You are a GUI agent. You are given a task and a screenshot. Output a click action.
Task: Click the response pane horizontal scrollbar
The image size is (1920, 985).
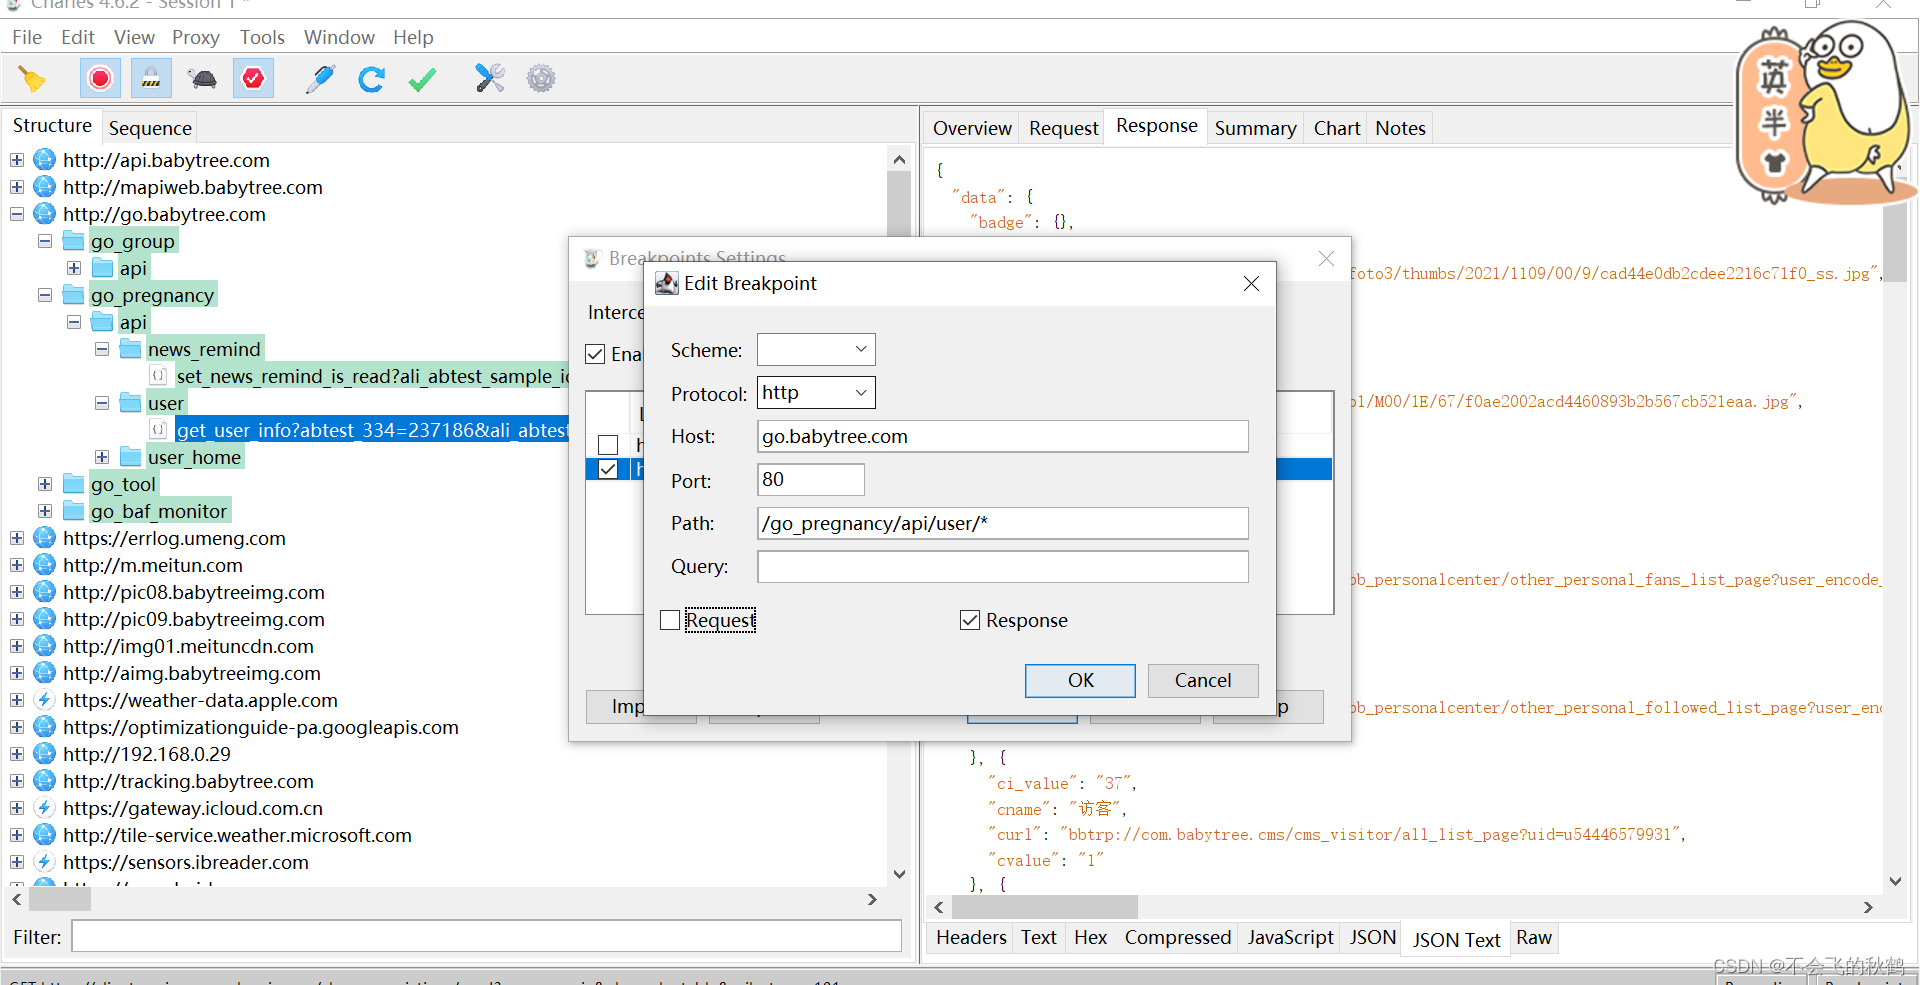click(x=1044, y=907)
